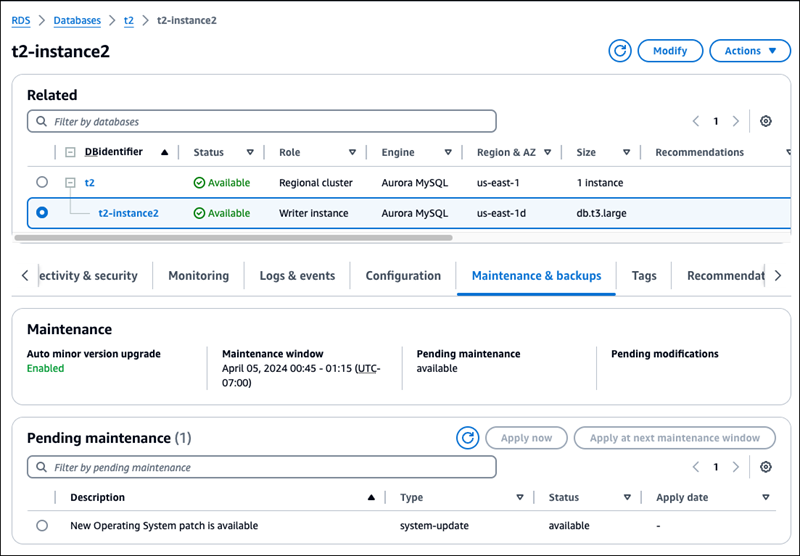Refresh the Pending maintenance list
Viewport: 800px width, 556px height.
click(467, 438)
